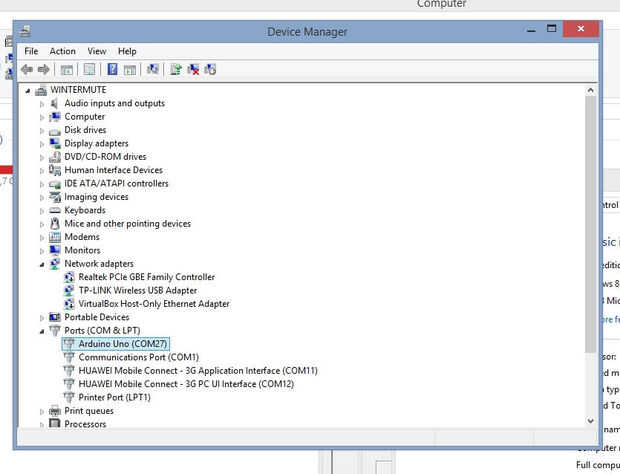The height and width of the screenshot is (474, 620).
Task: Click the action pane toolbar icon beside Help
Action: point(130,70)
